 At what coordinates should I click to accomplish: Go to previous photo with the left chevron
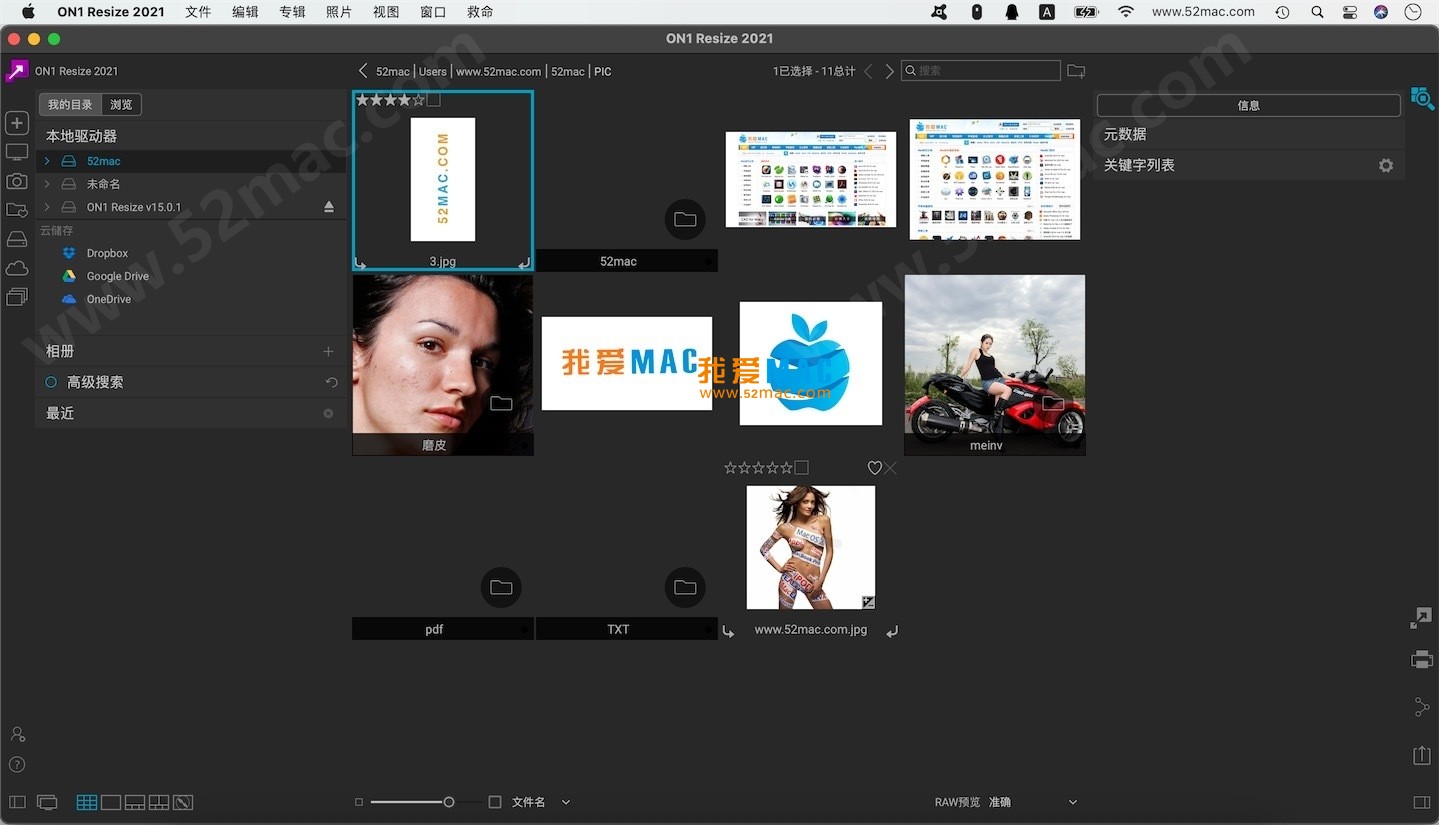[x=868, y=71]
